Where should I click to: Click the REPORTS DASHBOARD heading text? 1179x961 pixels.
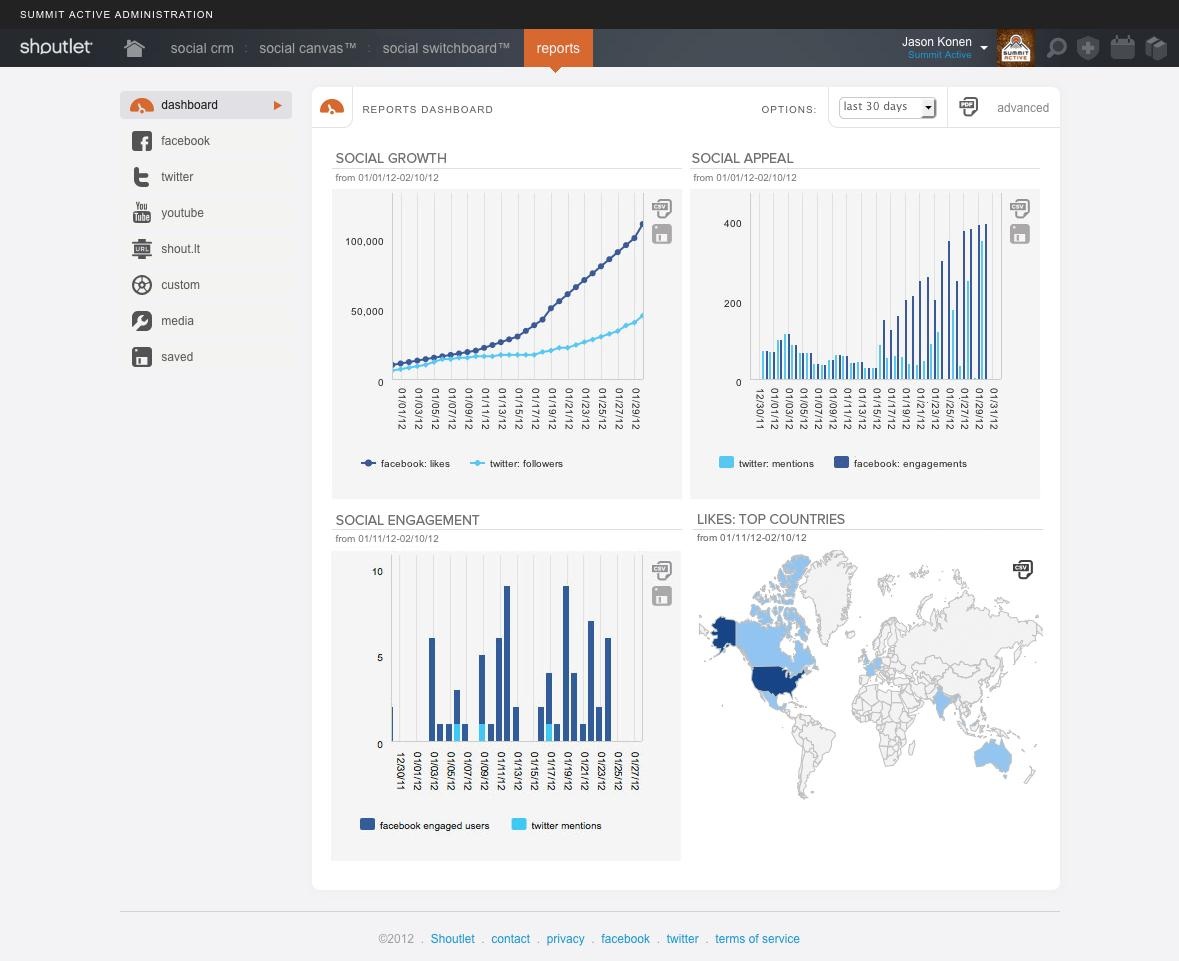[428, 110]
